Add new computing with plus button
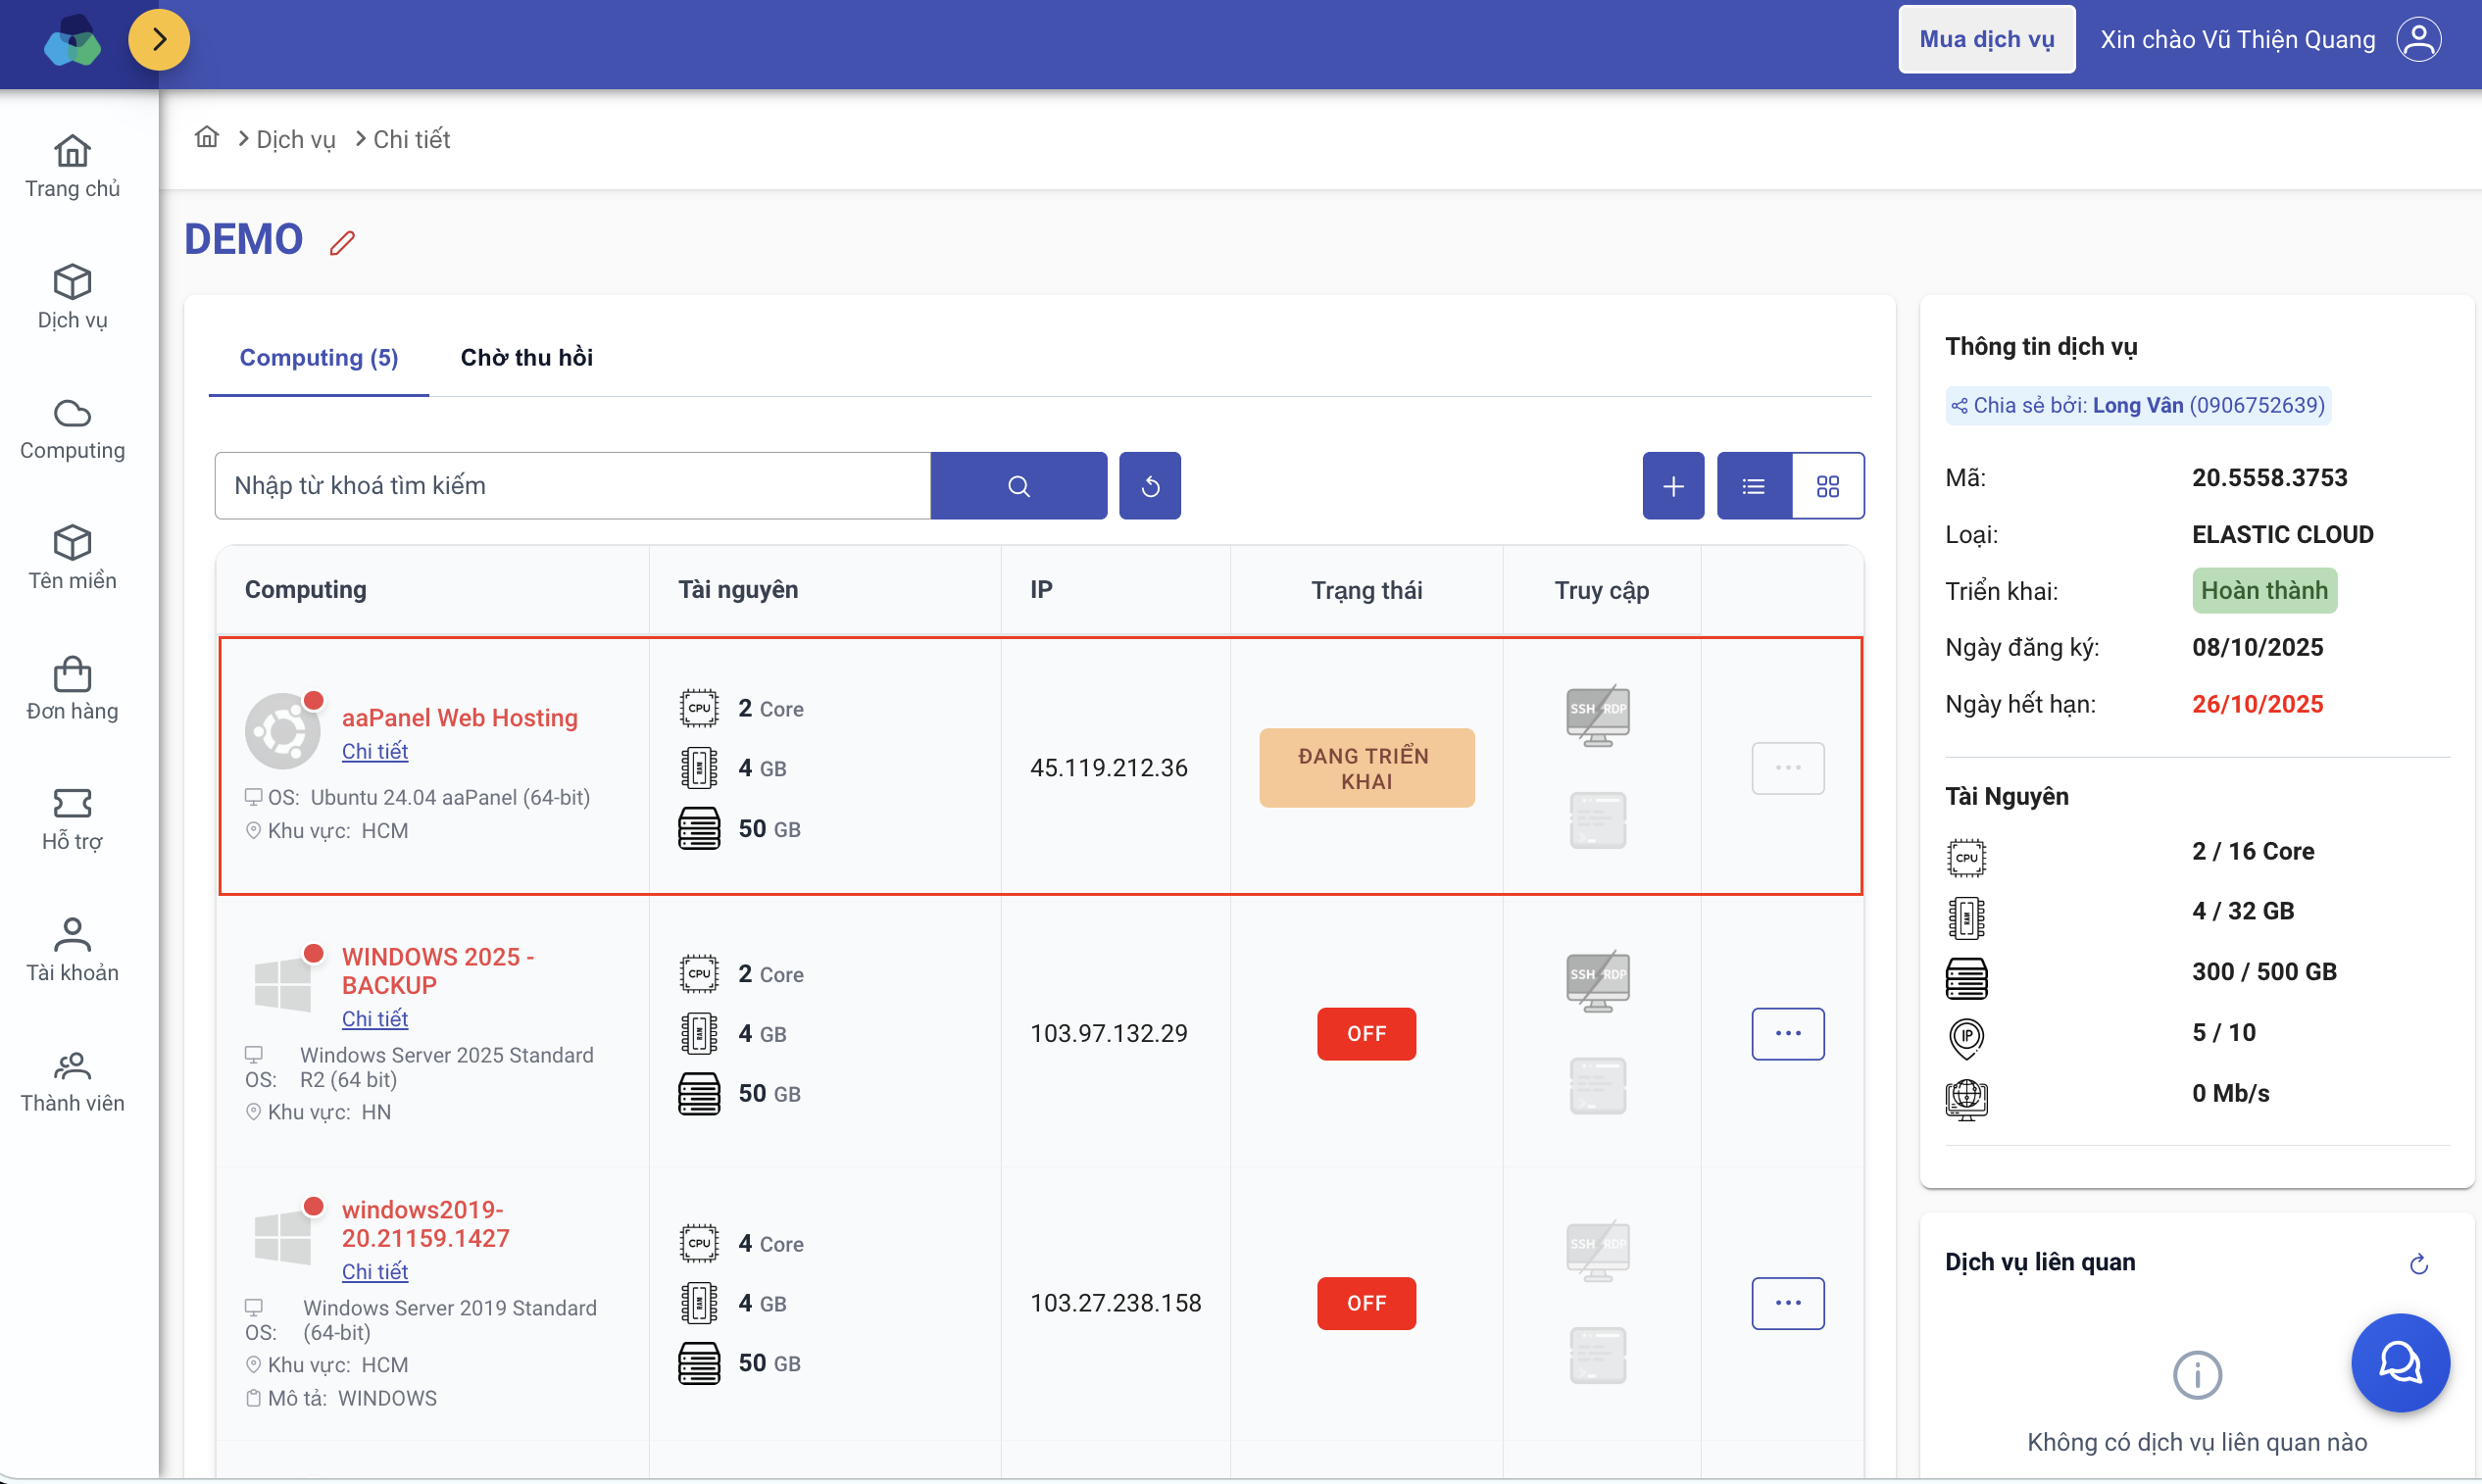 pyautogui.click(x=1672, y=486)
